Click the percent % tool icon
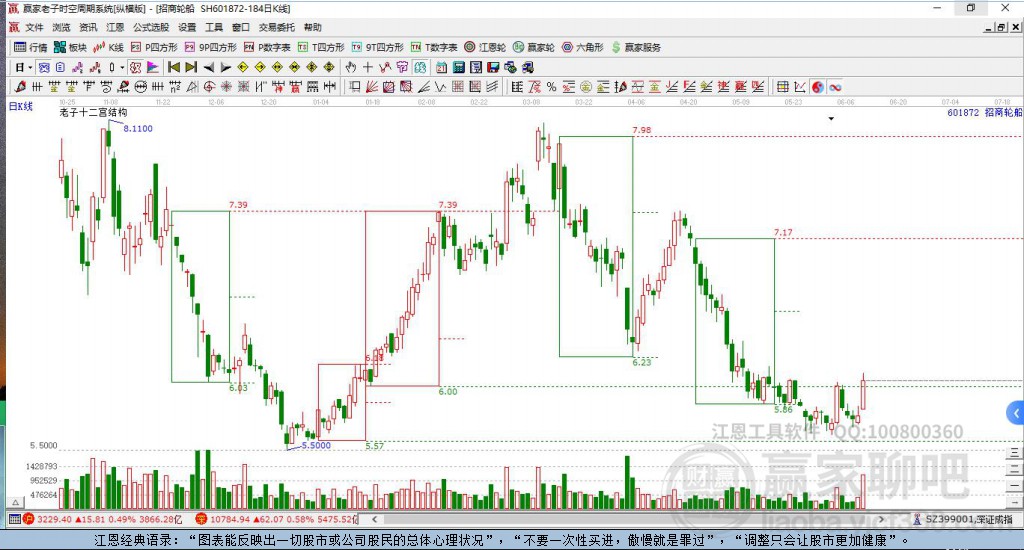Viewport: 1024px width, 550px height. click(551, 87)
